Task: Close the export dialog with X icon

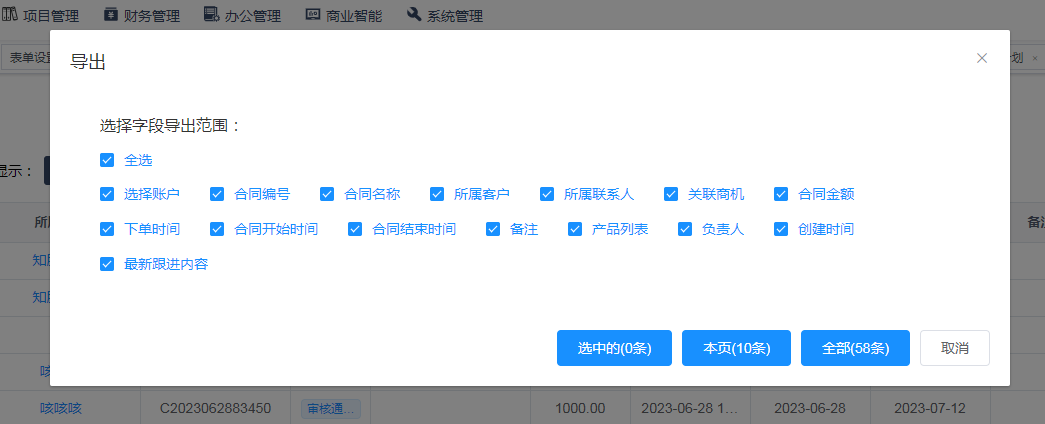Action: [982, 59]
